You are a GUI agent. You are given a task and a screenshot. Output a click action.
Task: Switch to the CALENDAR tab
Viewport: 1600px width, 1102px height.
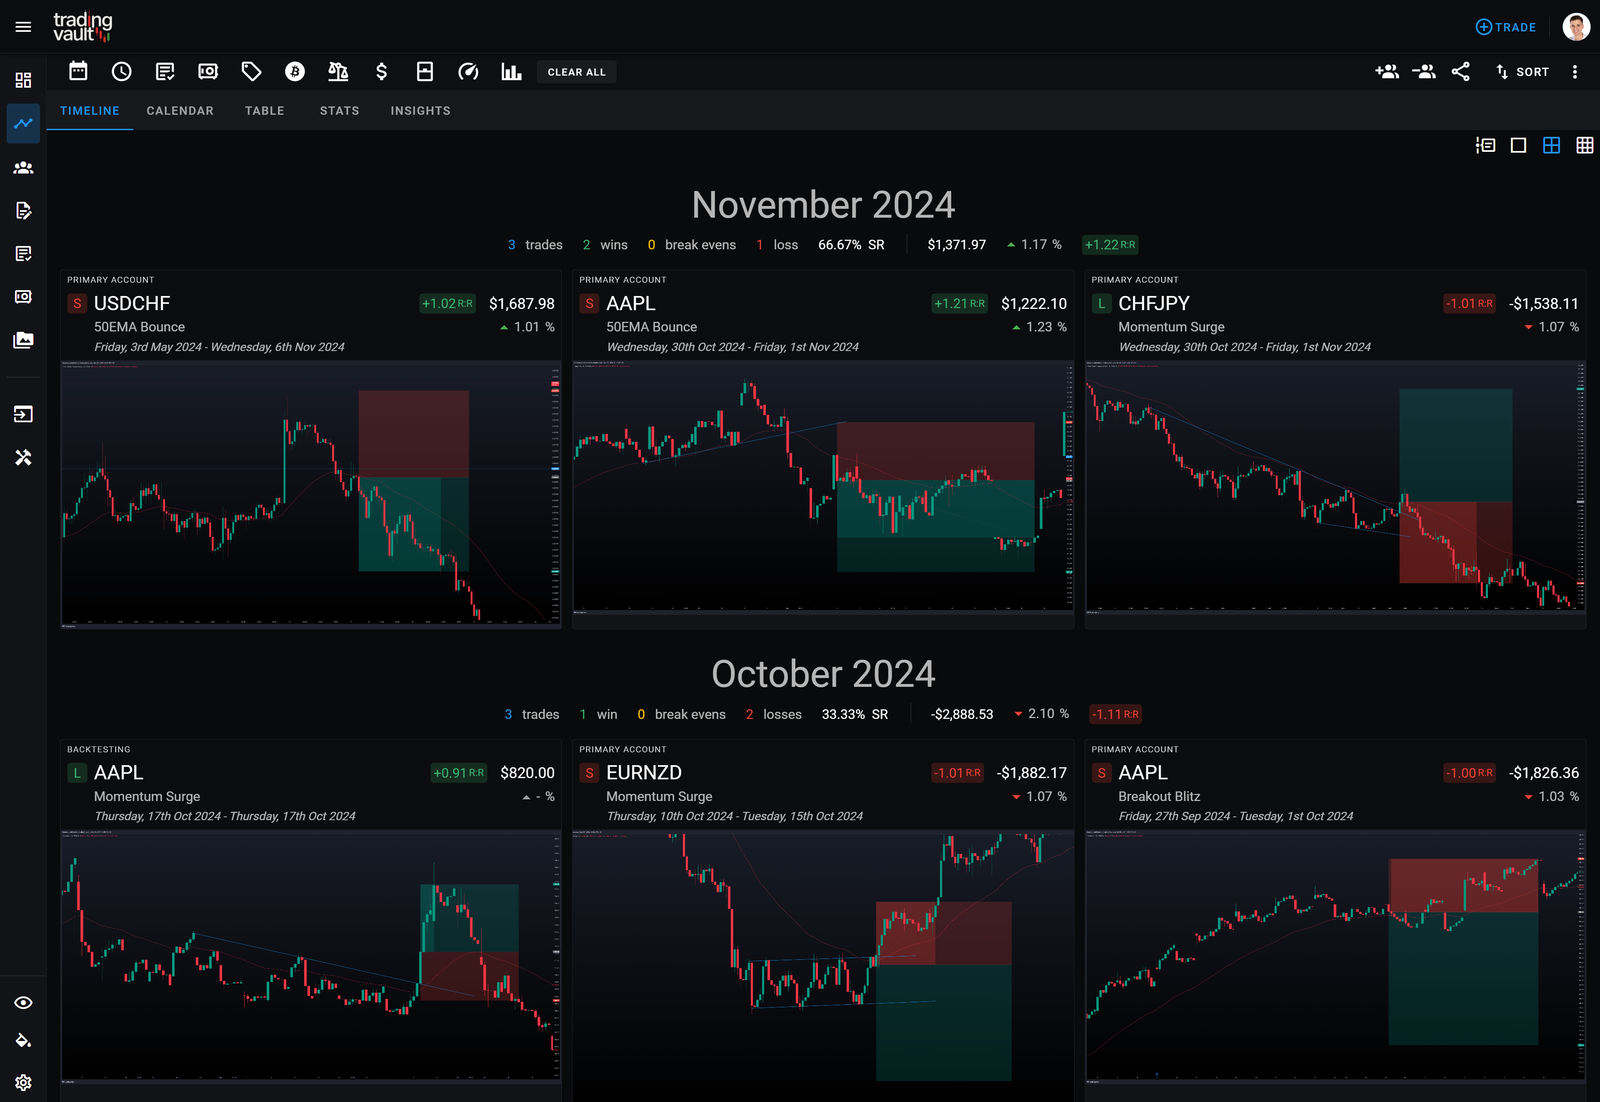point(180,110)
